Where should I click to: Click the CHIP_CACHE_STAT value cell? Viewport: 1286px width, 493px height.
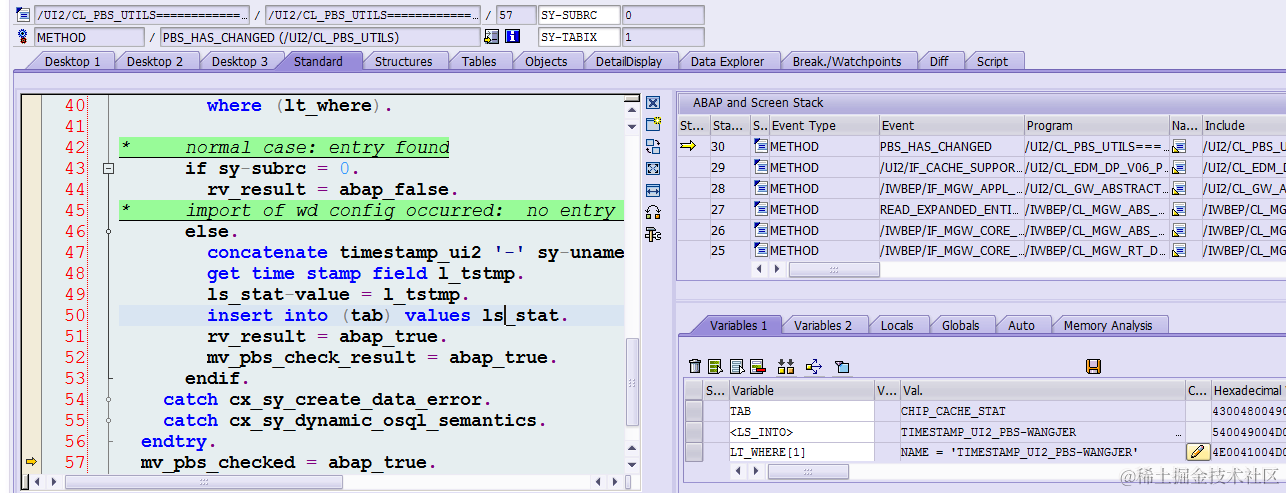point(1042,411)
